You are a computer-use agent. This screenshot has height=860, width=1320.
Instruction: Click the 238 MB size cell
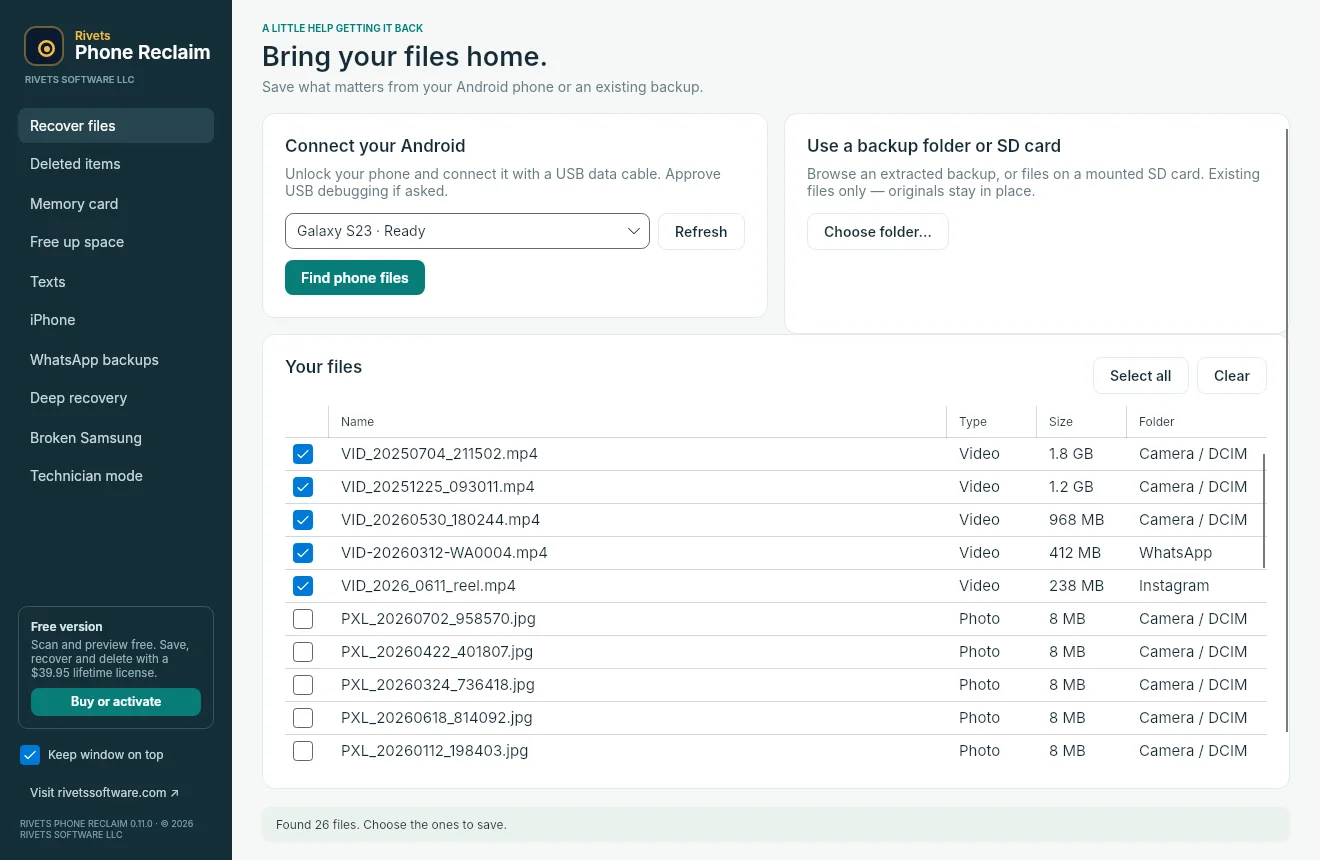[1076, 586]
